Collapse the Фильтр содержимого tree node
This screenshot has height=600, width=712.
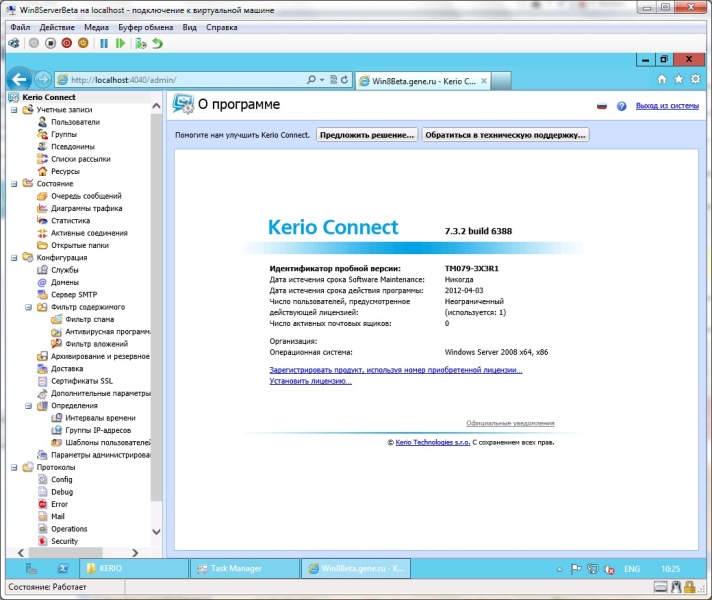pyautogui.click(x=28, y=307)
